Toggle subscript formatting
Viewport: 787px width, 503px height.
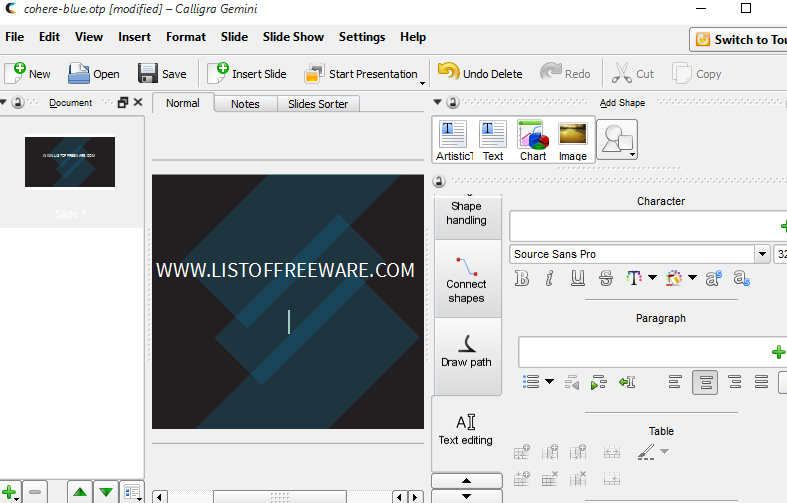(x=741, y=278)
